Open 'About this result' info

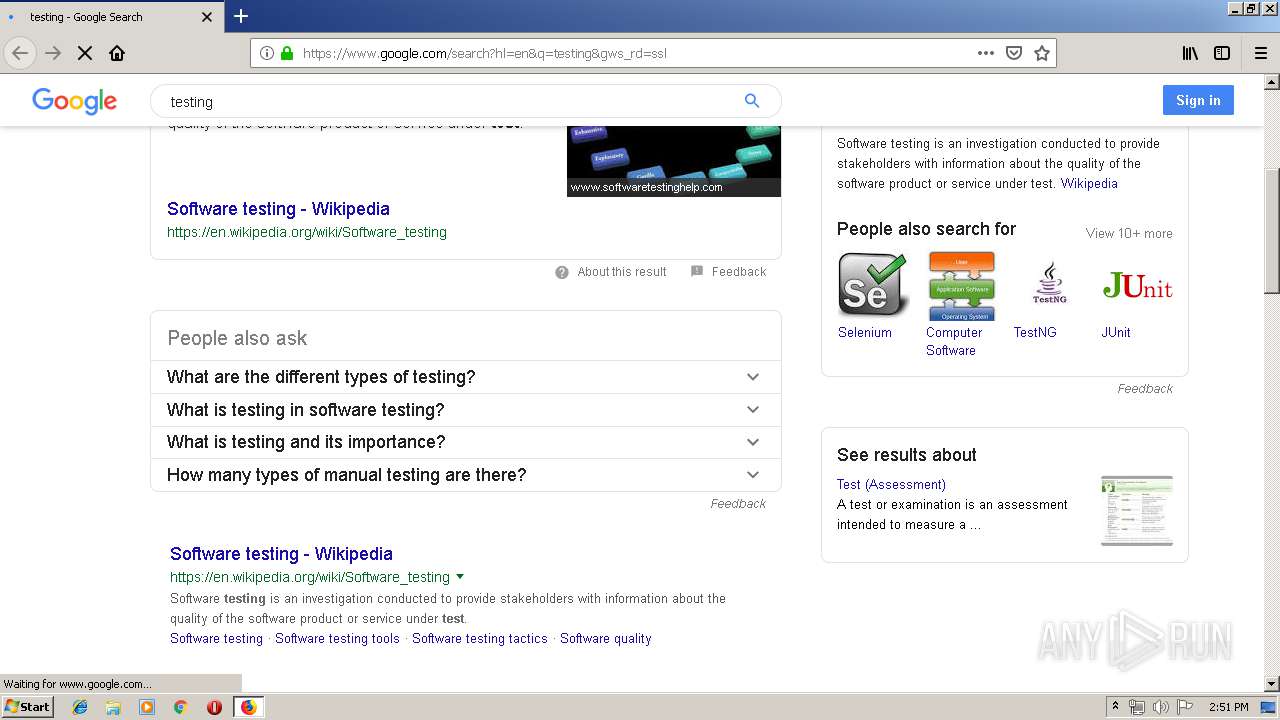(x=611, y=272)
